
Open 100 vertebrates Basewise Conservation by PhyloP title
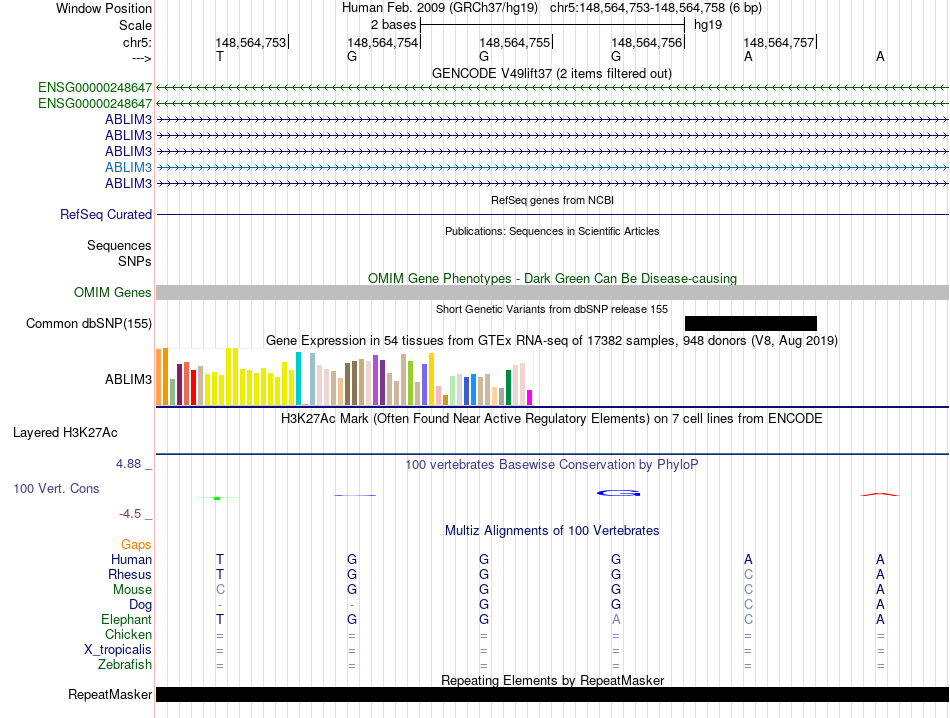click(552, 465)
